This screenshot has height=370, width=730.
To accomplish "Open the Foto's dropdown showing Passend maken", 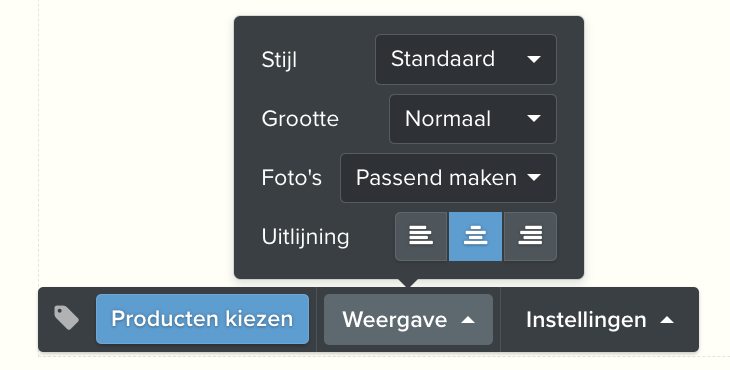I will pos(448,178).
